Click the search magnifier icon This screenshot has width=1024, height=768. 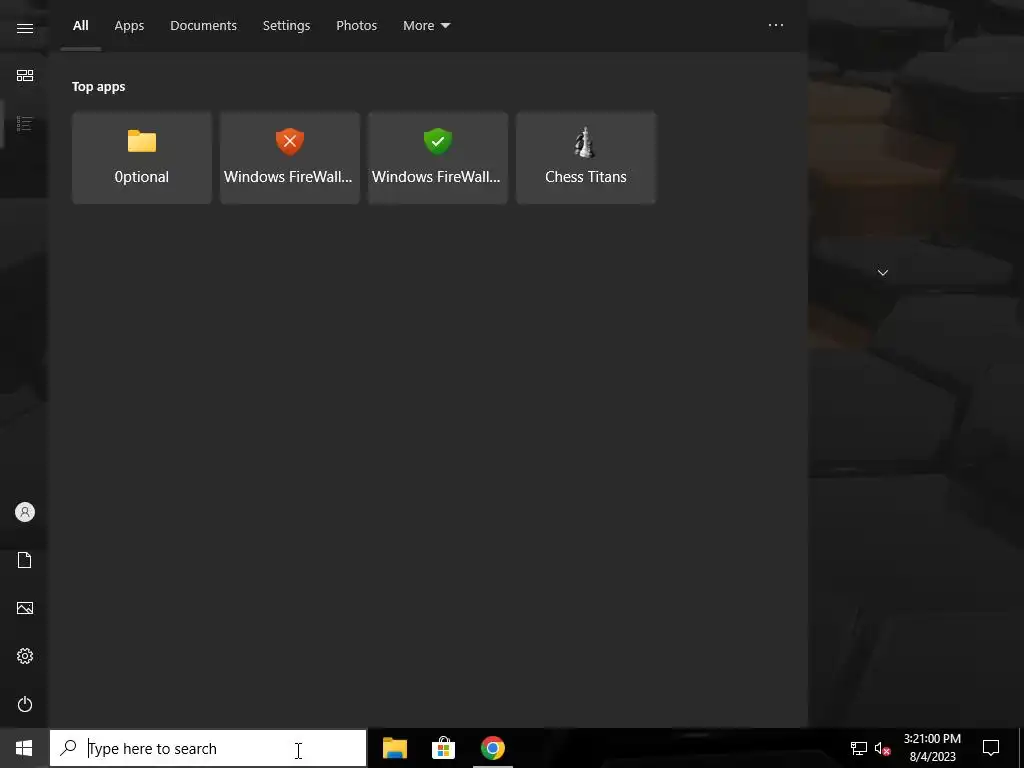point(68,748)
